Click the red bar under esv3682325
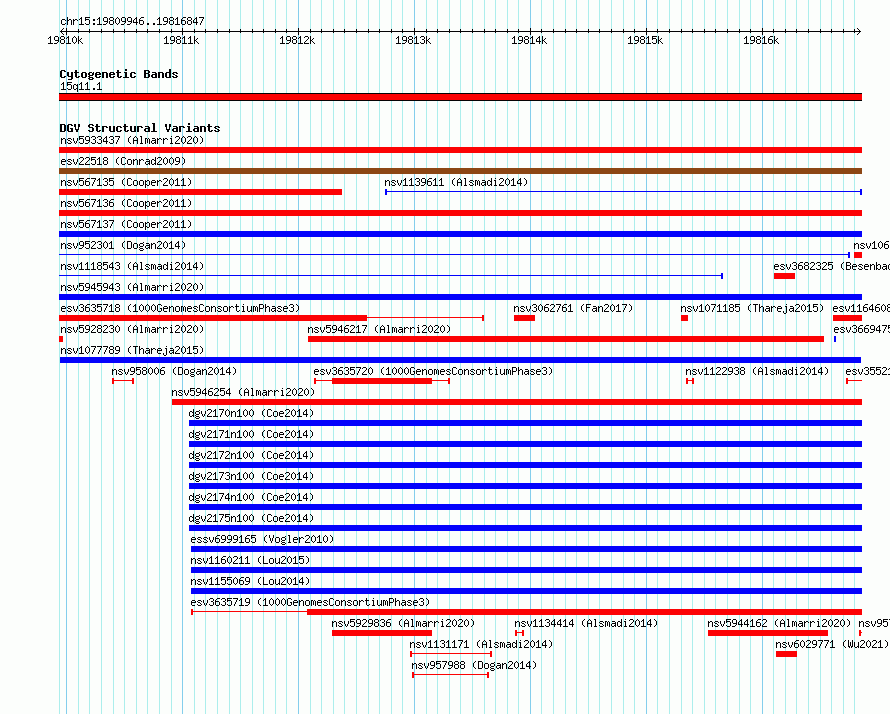The image size is (890, 714). pos(784,276)
